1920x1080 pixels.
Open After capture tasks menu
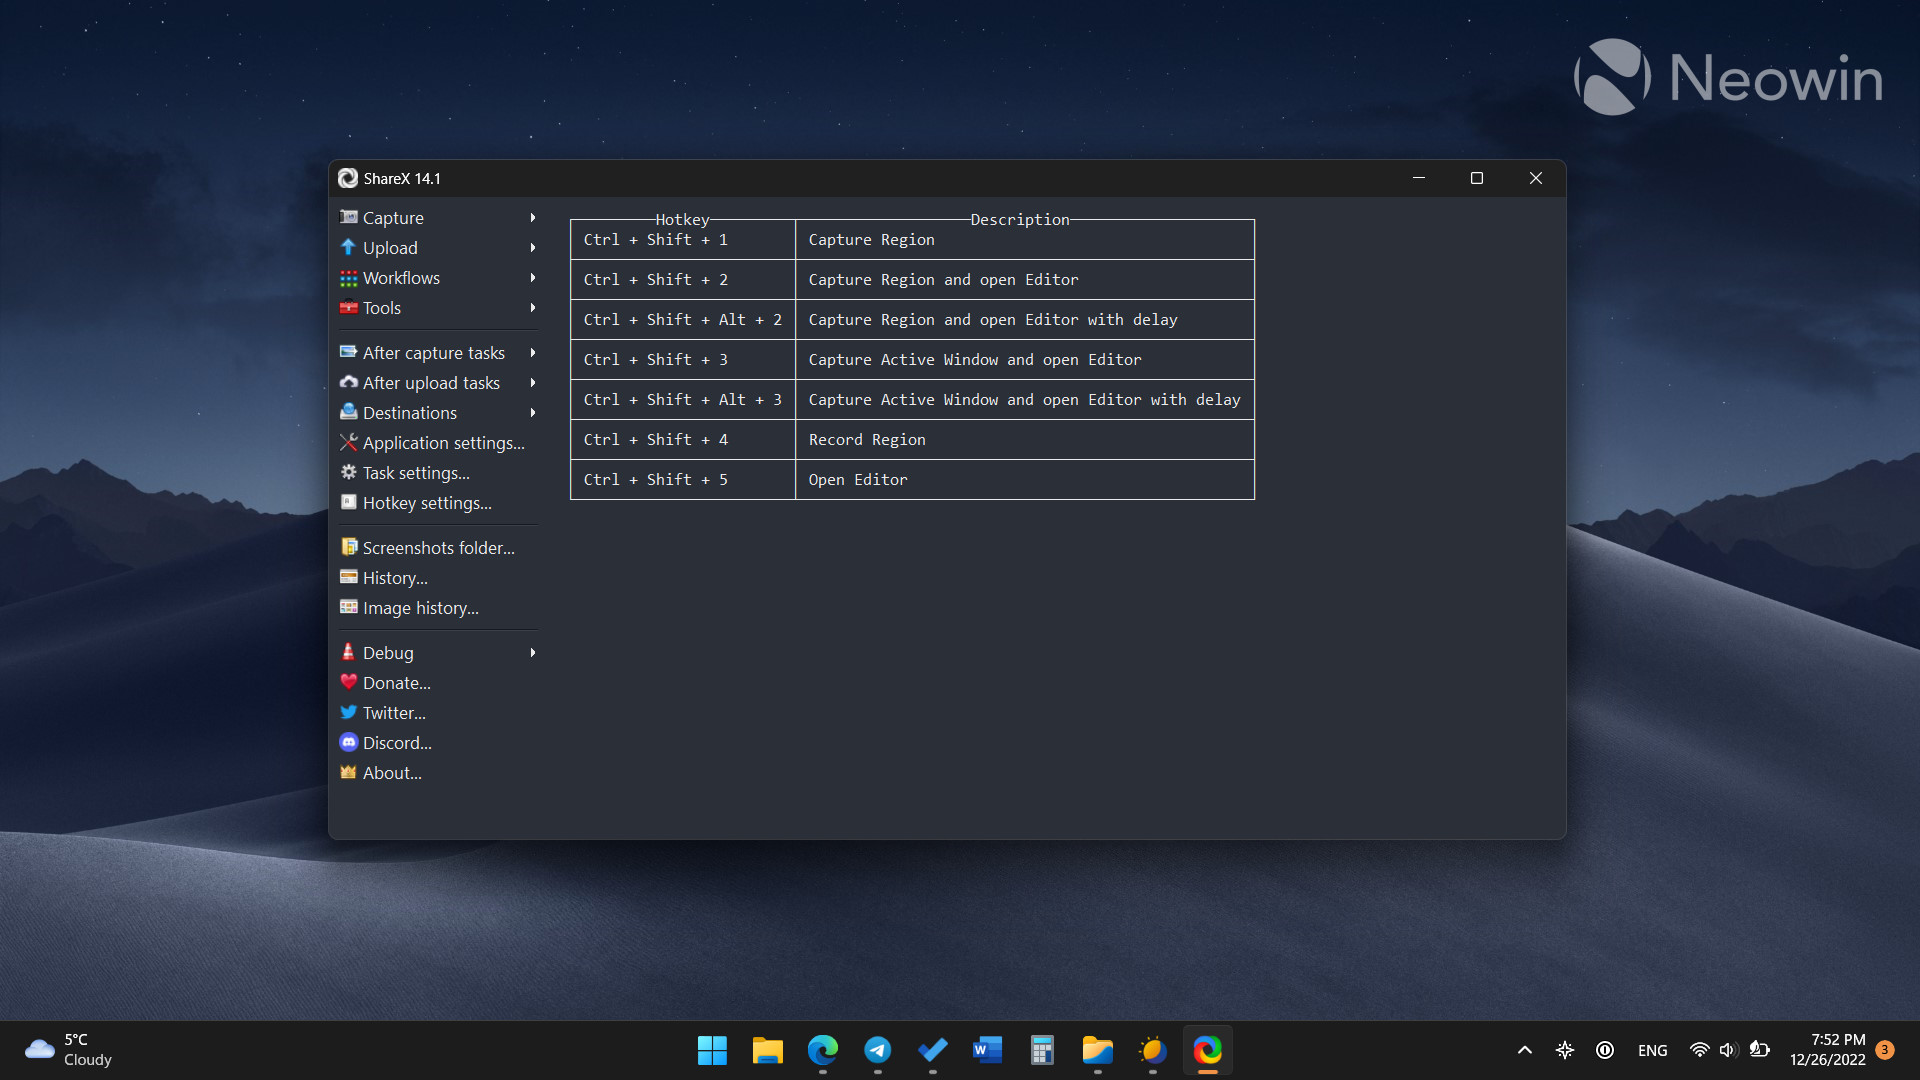coord(438,353)
